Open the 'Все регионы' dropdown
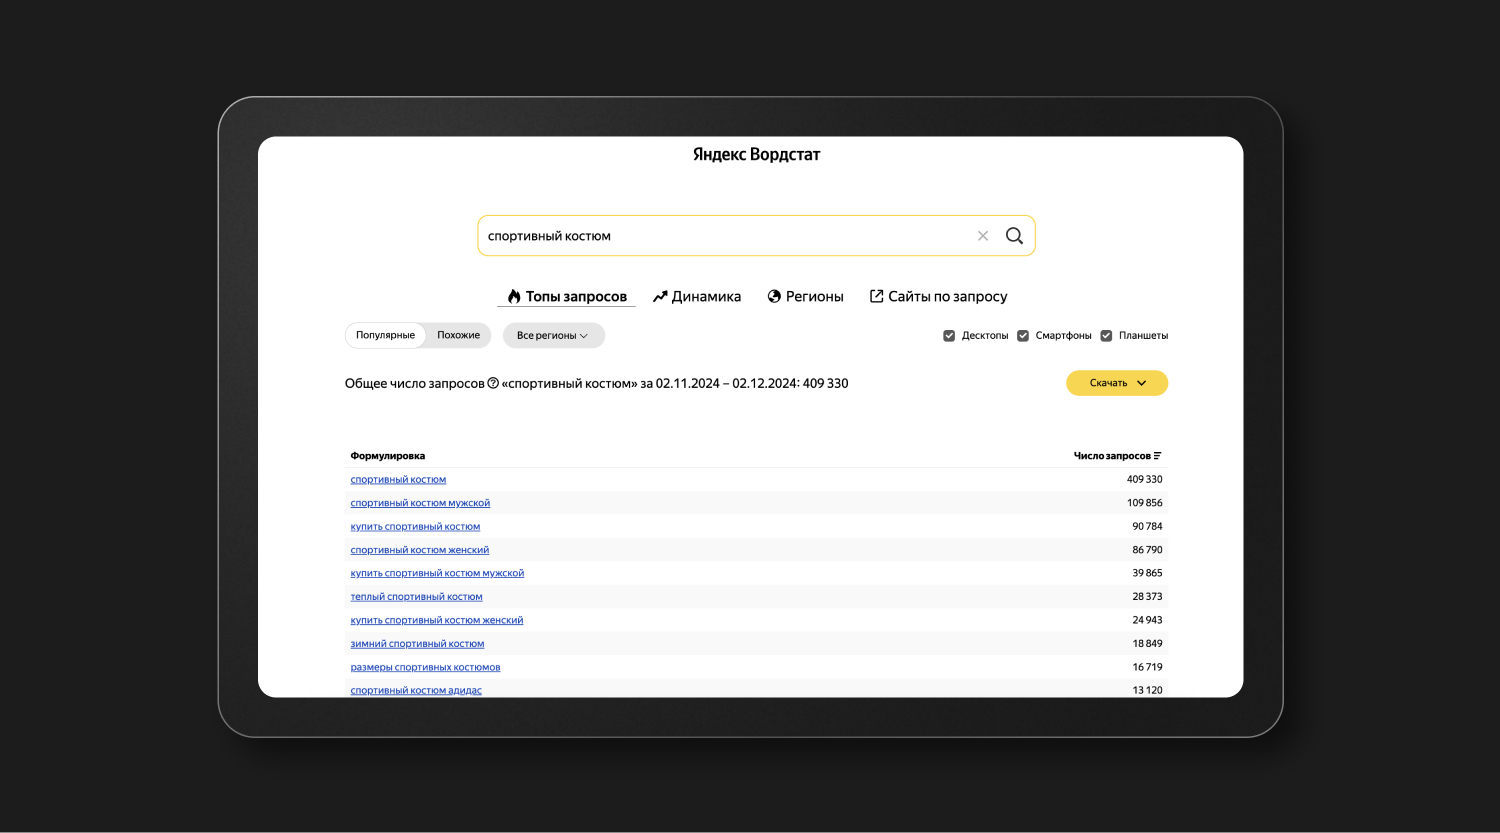The image size is (1500, 833). click(553, 335)
